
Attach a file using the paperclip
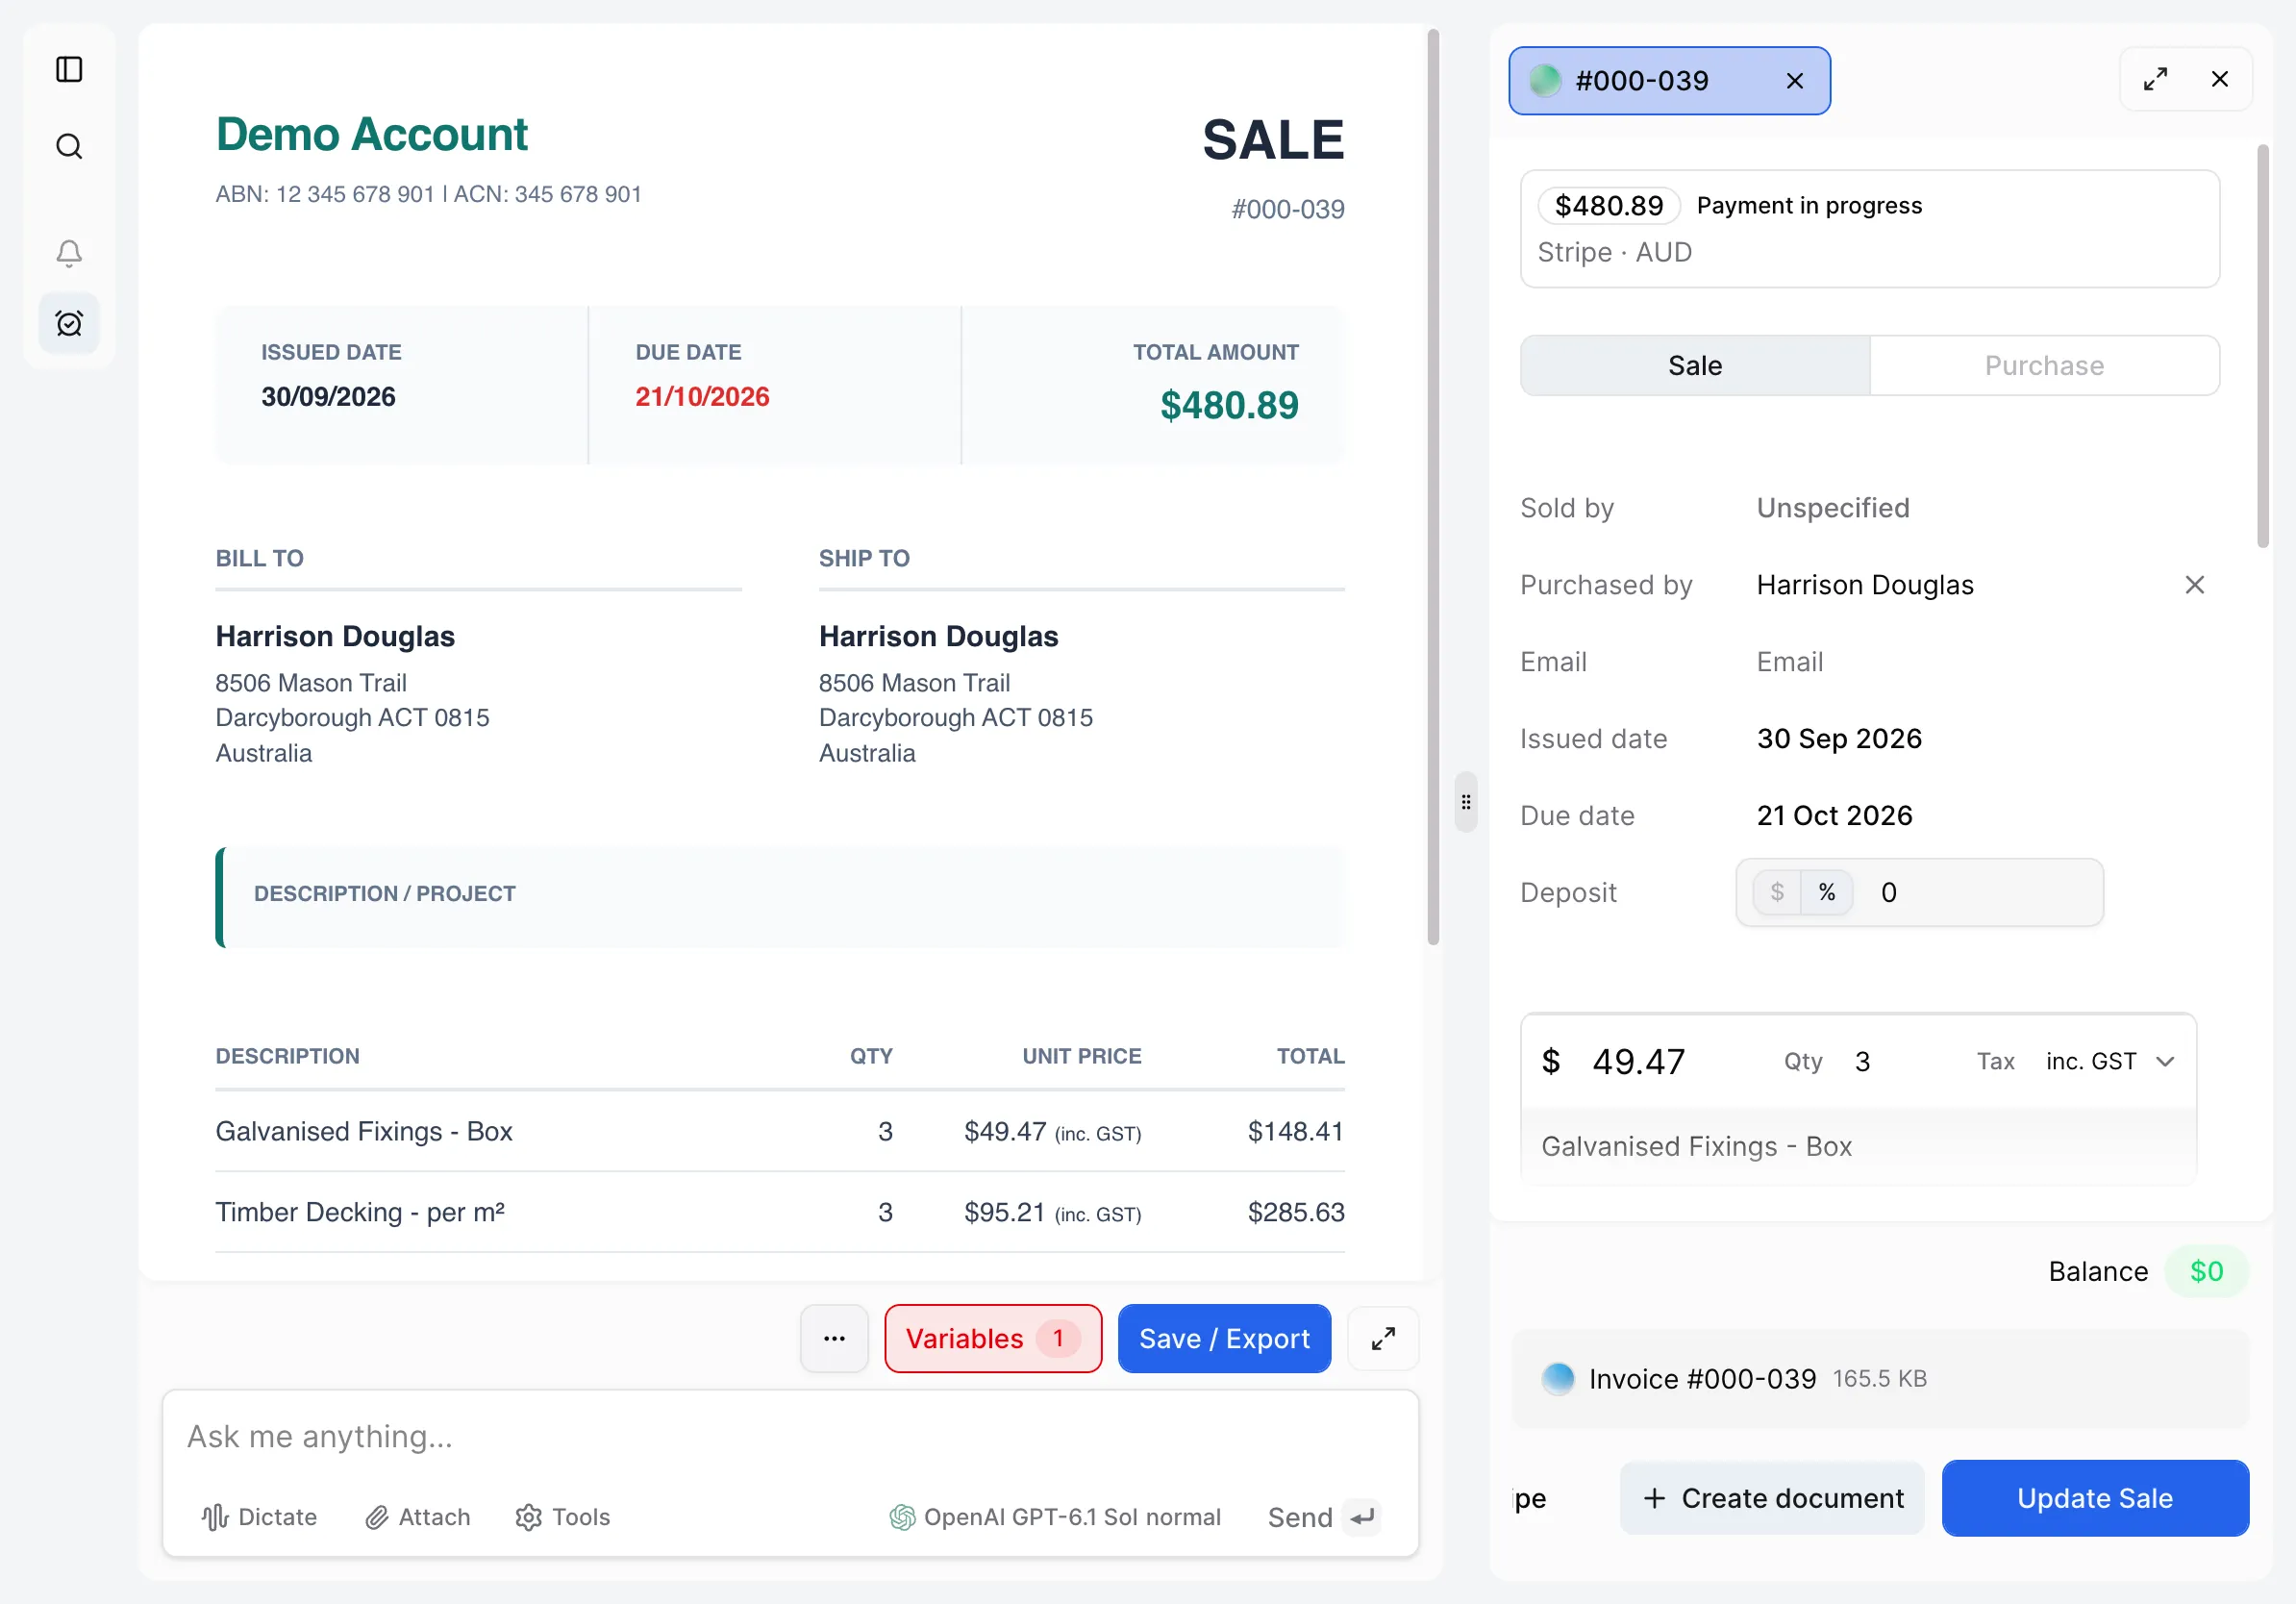click(x=417, y=1517)
